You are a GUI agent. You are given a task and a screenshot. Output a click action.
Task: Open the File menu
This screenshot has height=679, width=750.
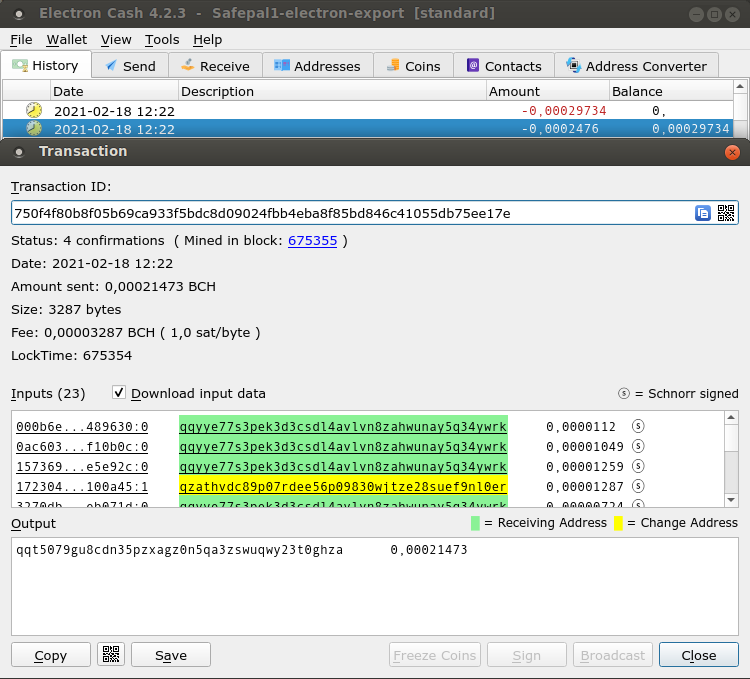point(21,40)
